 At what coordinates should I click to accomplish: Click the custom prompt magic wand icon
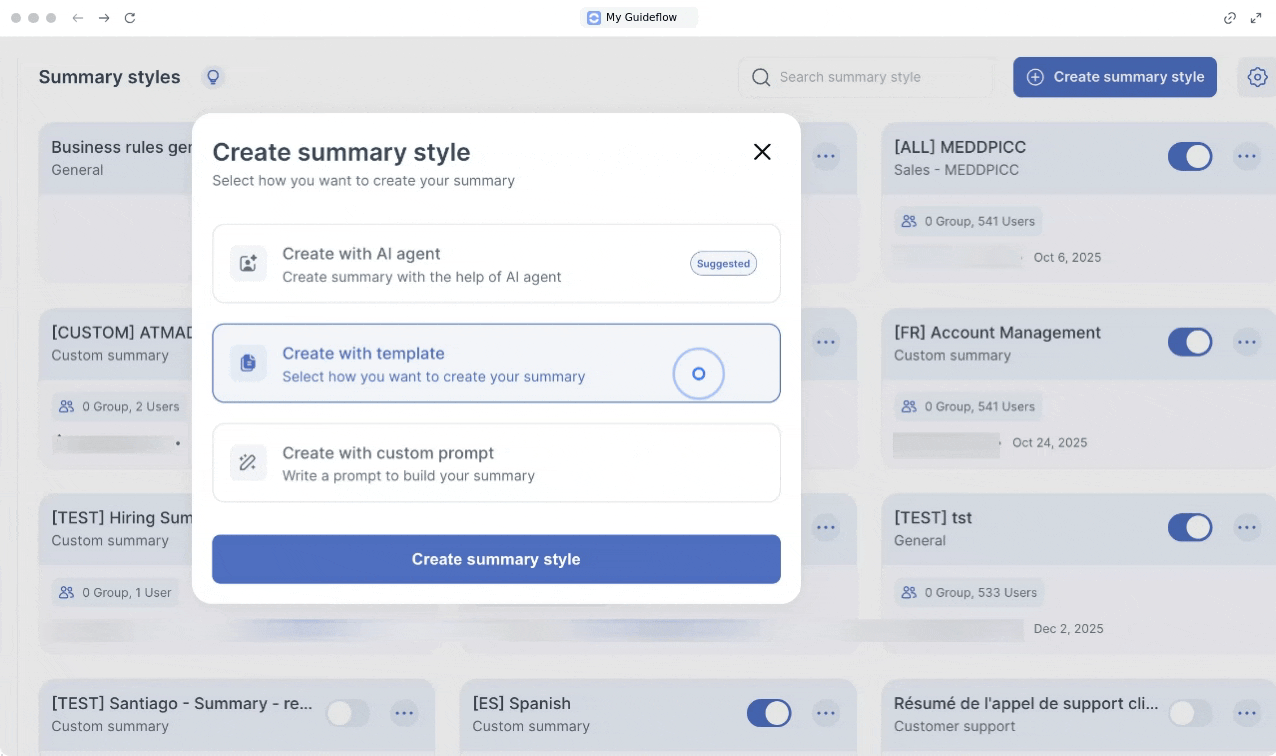pyautogui.click(x=248, y=463)
